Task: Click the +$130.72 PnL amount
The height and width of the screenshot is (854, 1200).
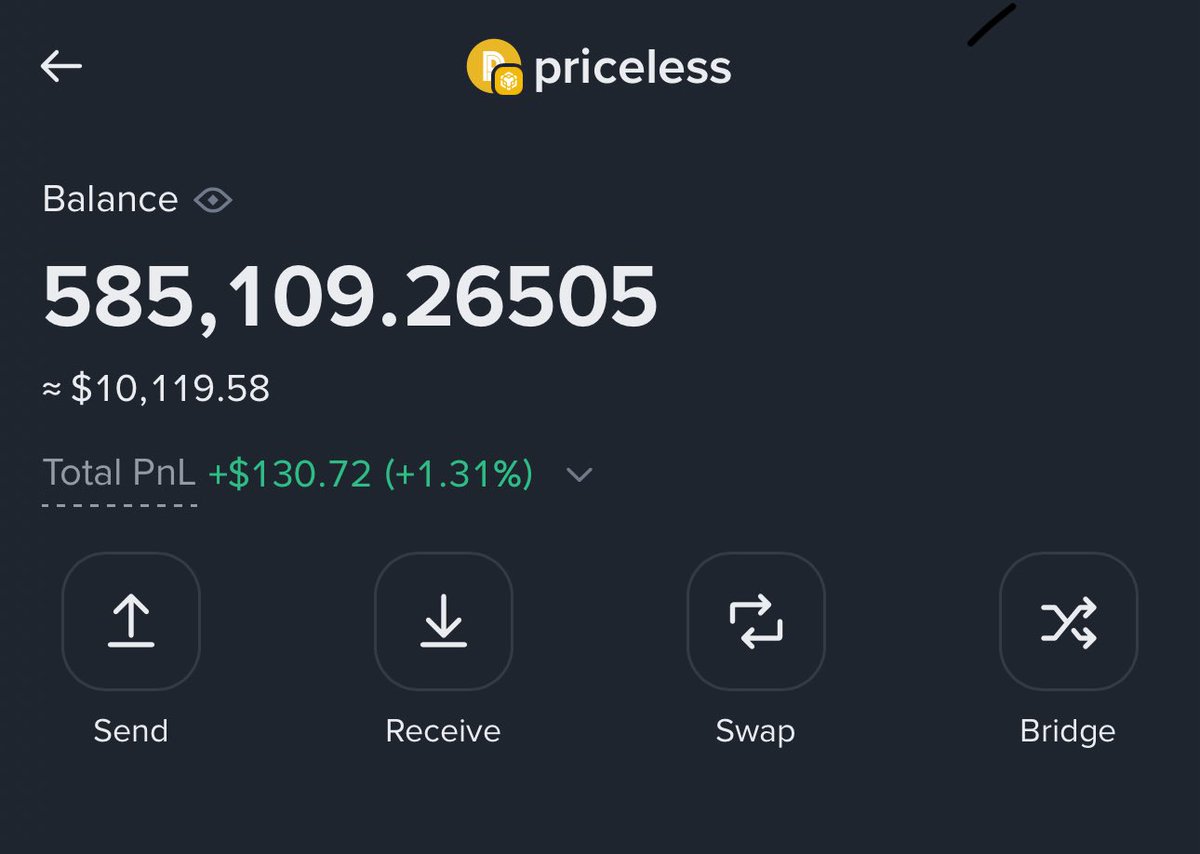Action: click(x=290, y=474)
